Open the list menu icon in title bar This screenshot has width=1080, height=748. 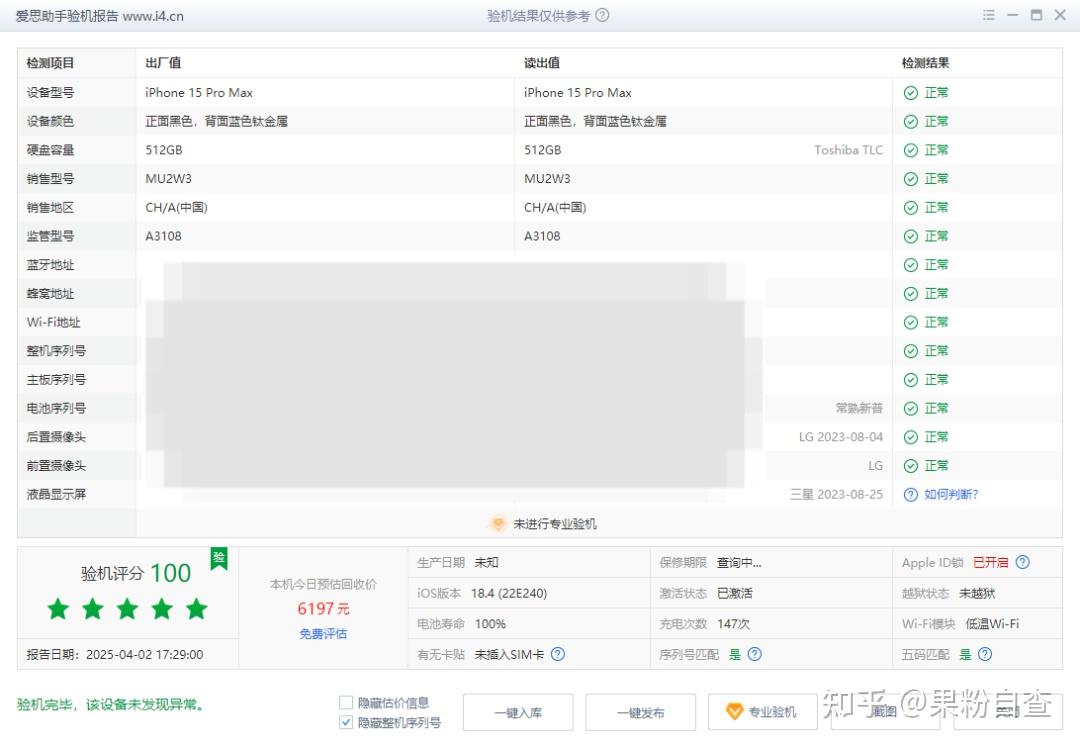988,15
